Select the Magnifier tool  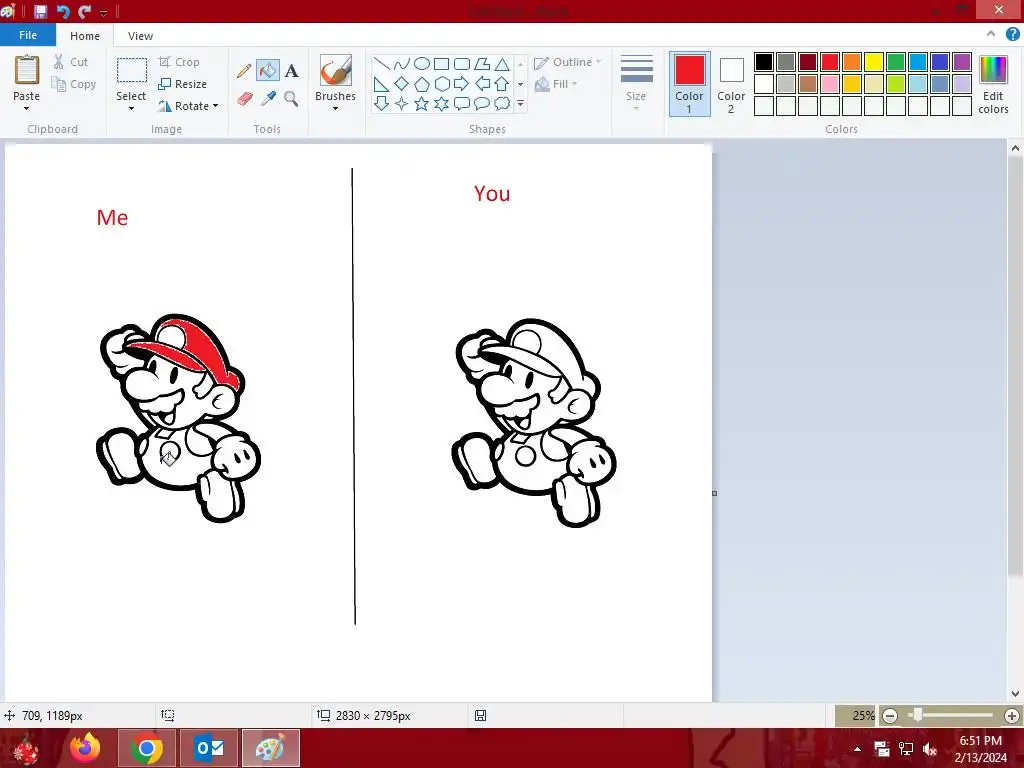point(291,99)
